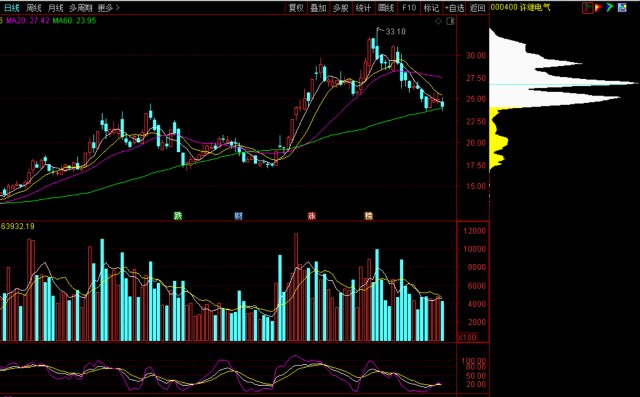Click the blue 财 event marker icon
640x397 pixels.
(238, 216)
